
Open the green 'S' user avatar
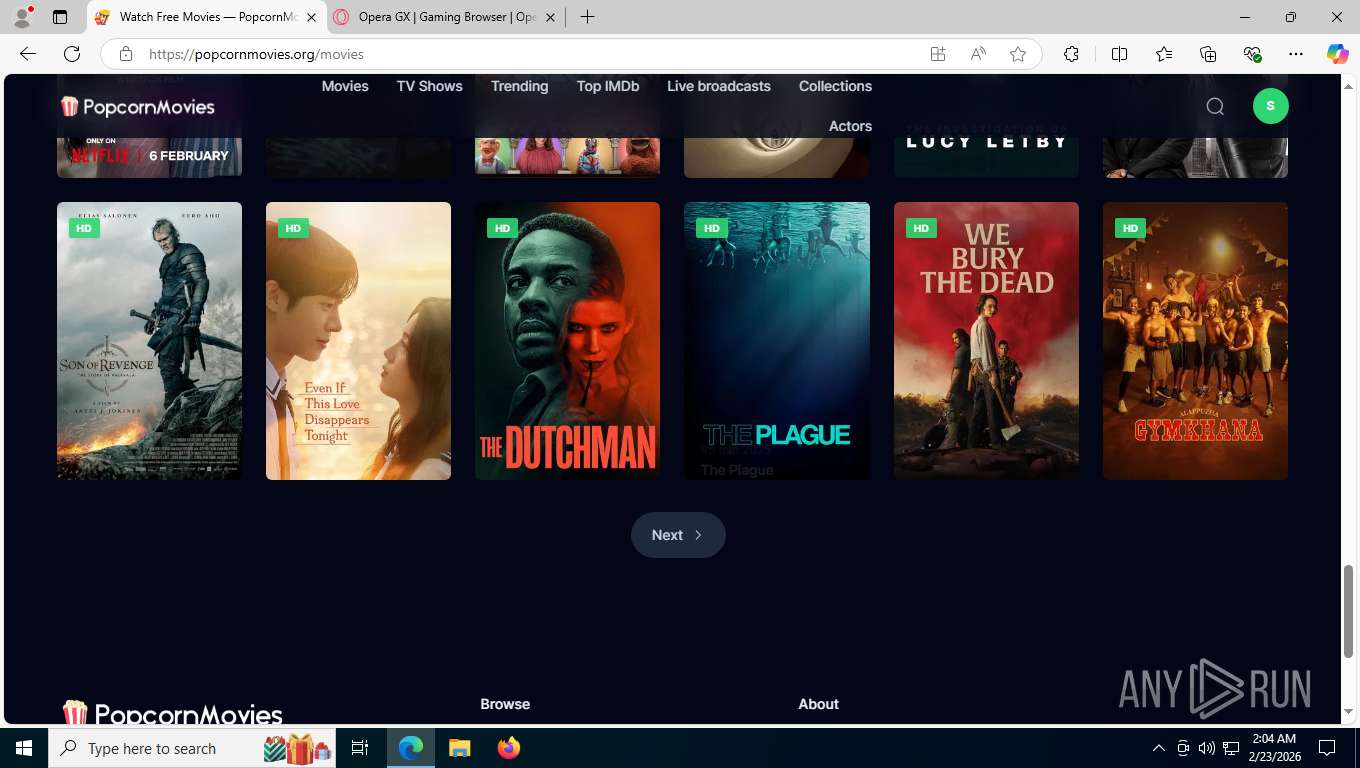pyautogui.click(x=1270, y=106)
